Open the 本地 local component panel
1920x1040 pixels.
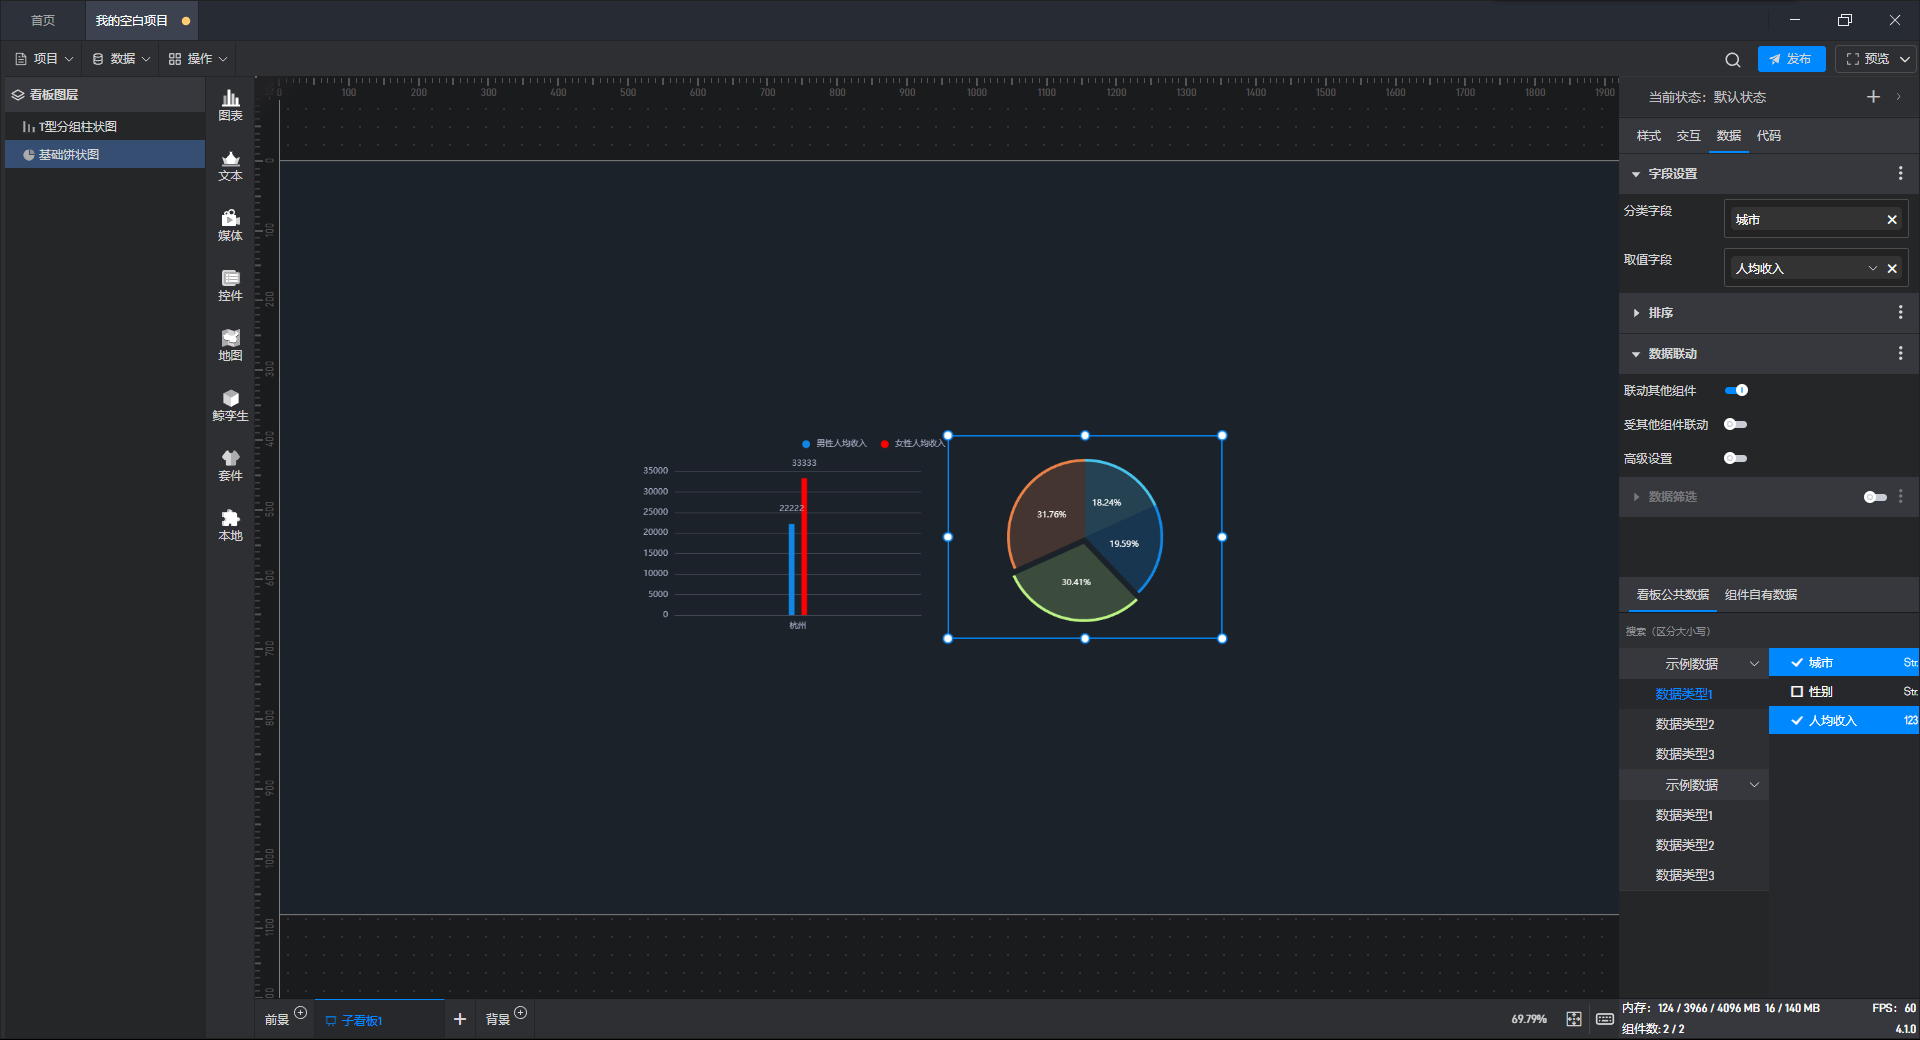point(230,525)
